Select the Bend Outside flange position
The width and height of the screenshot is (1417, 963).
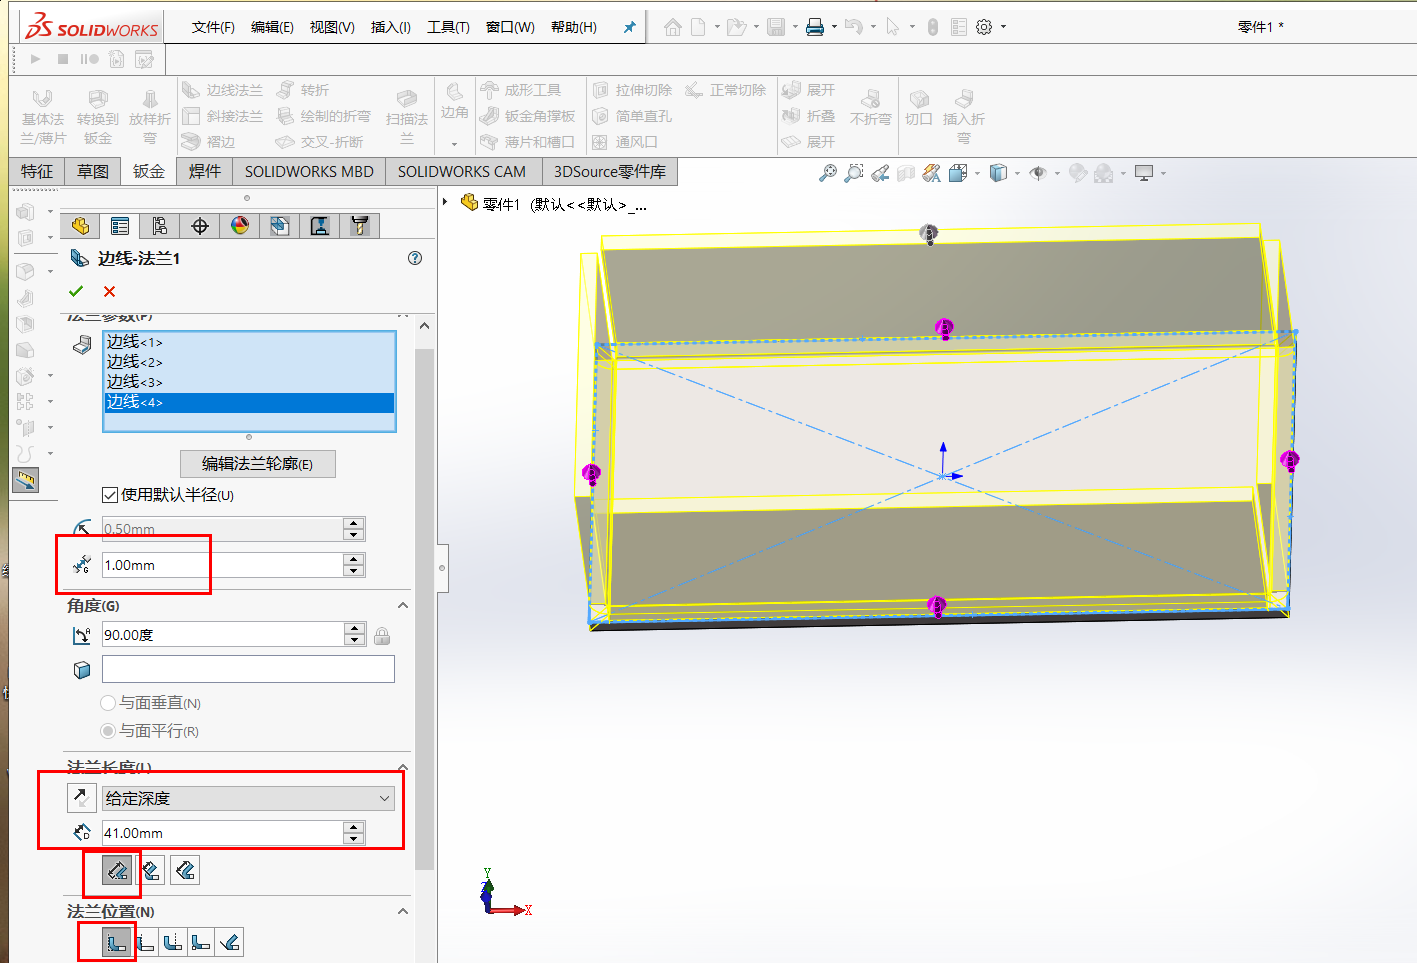(173, 942)
